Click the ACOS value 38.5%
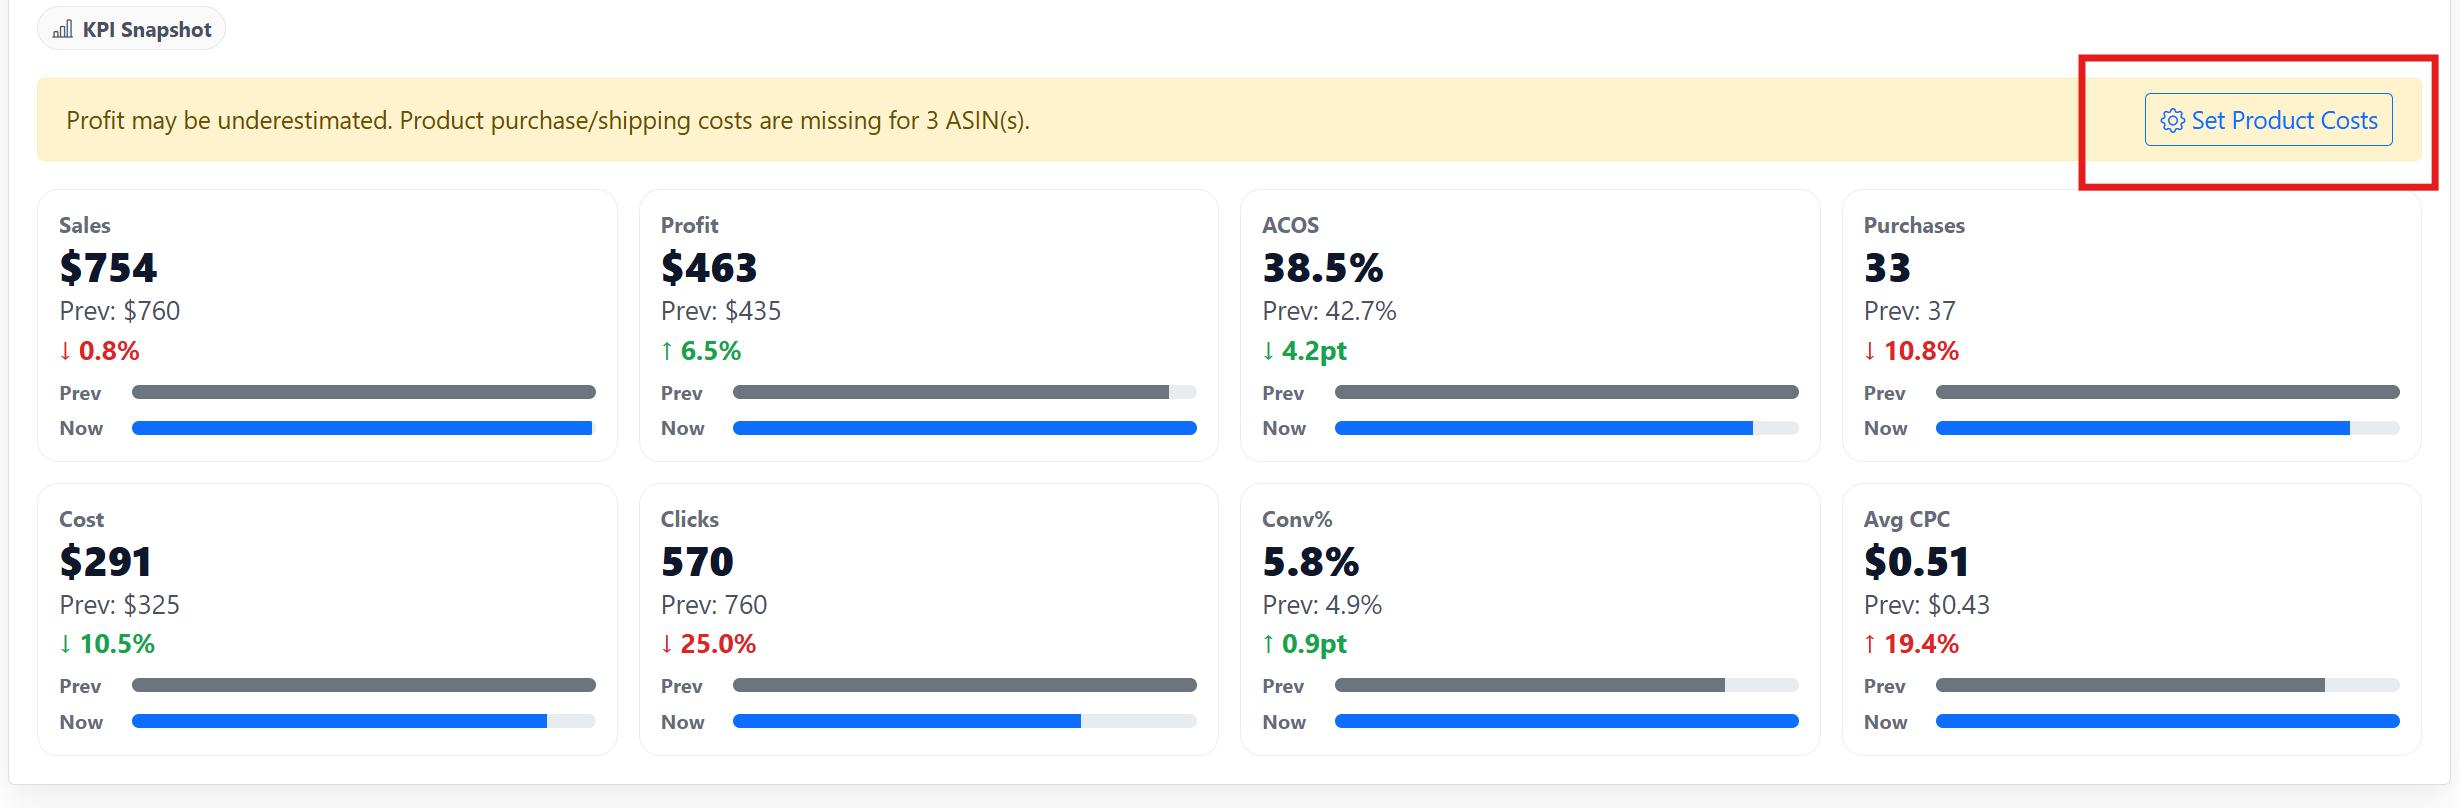 pos(1322,268)
